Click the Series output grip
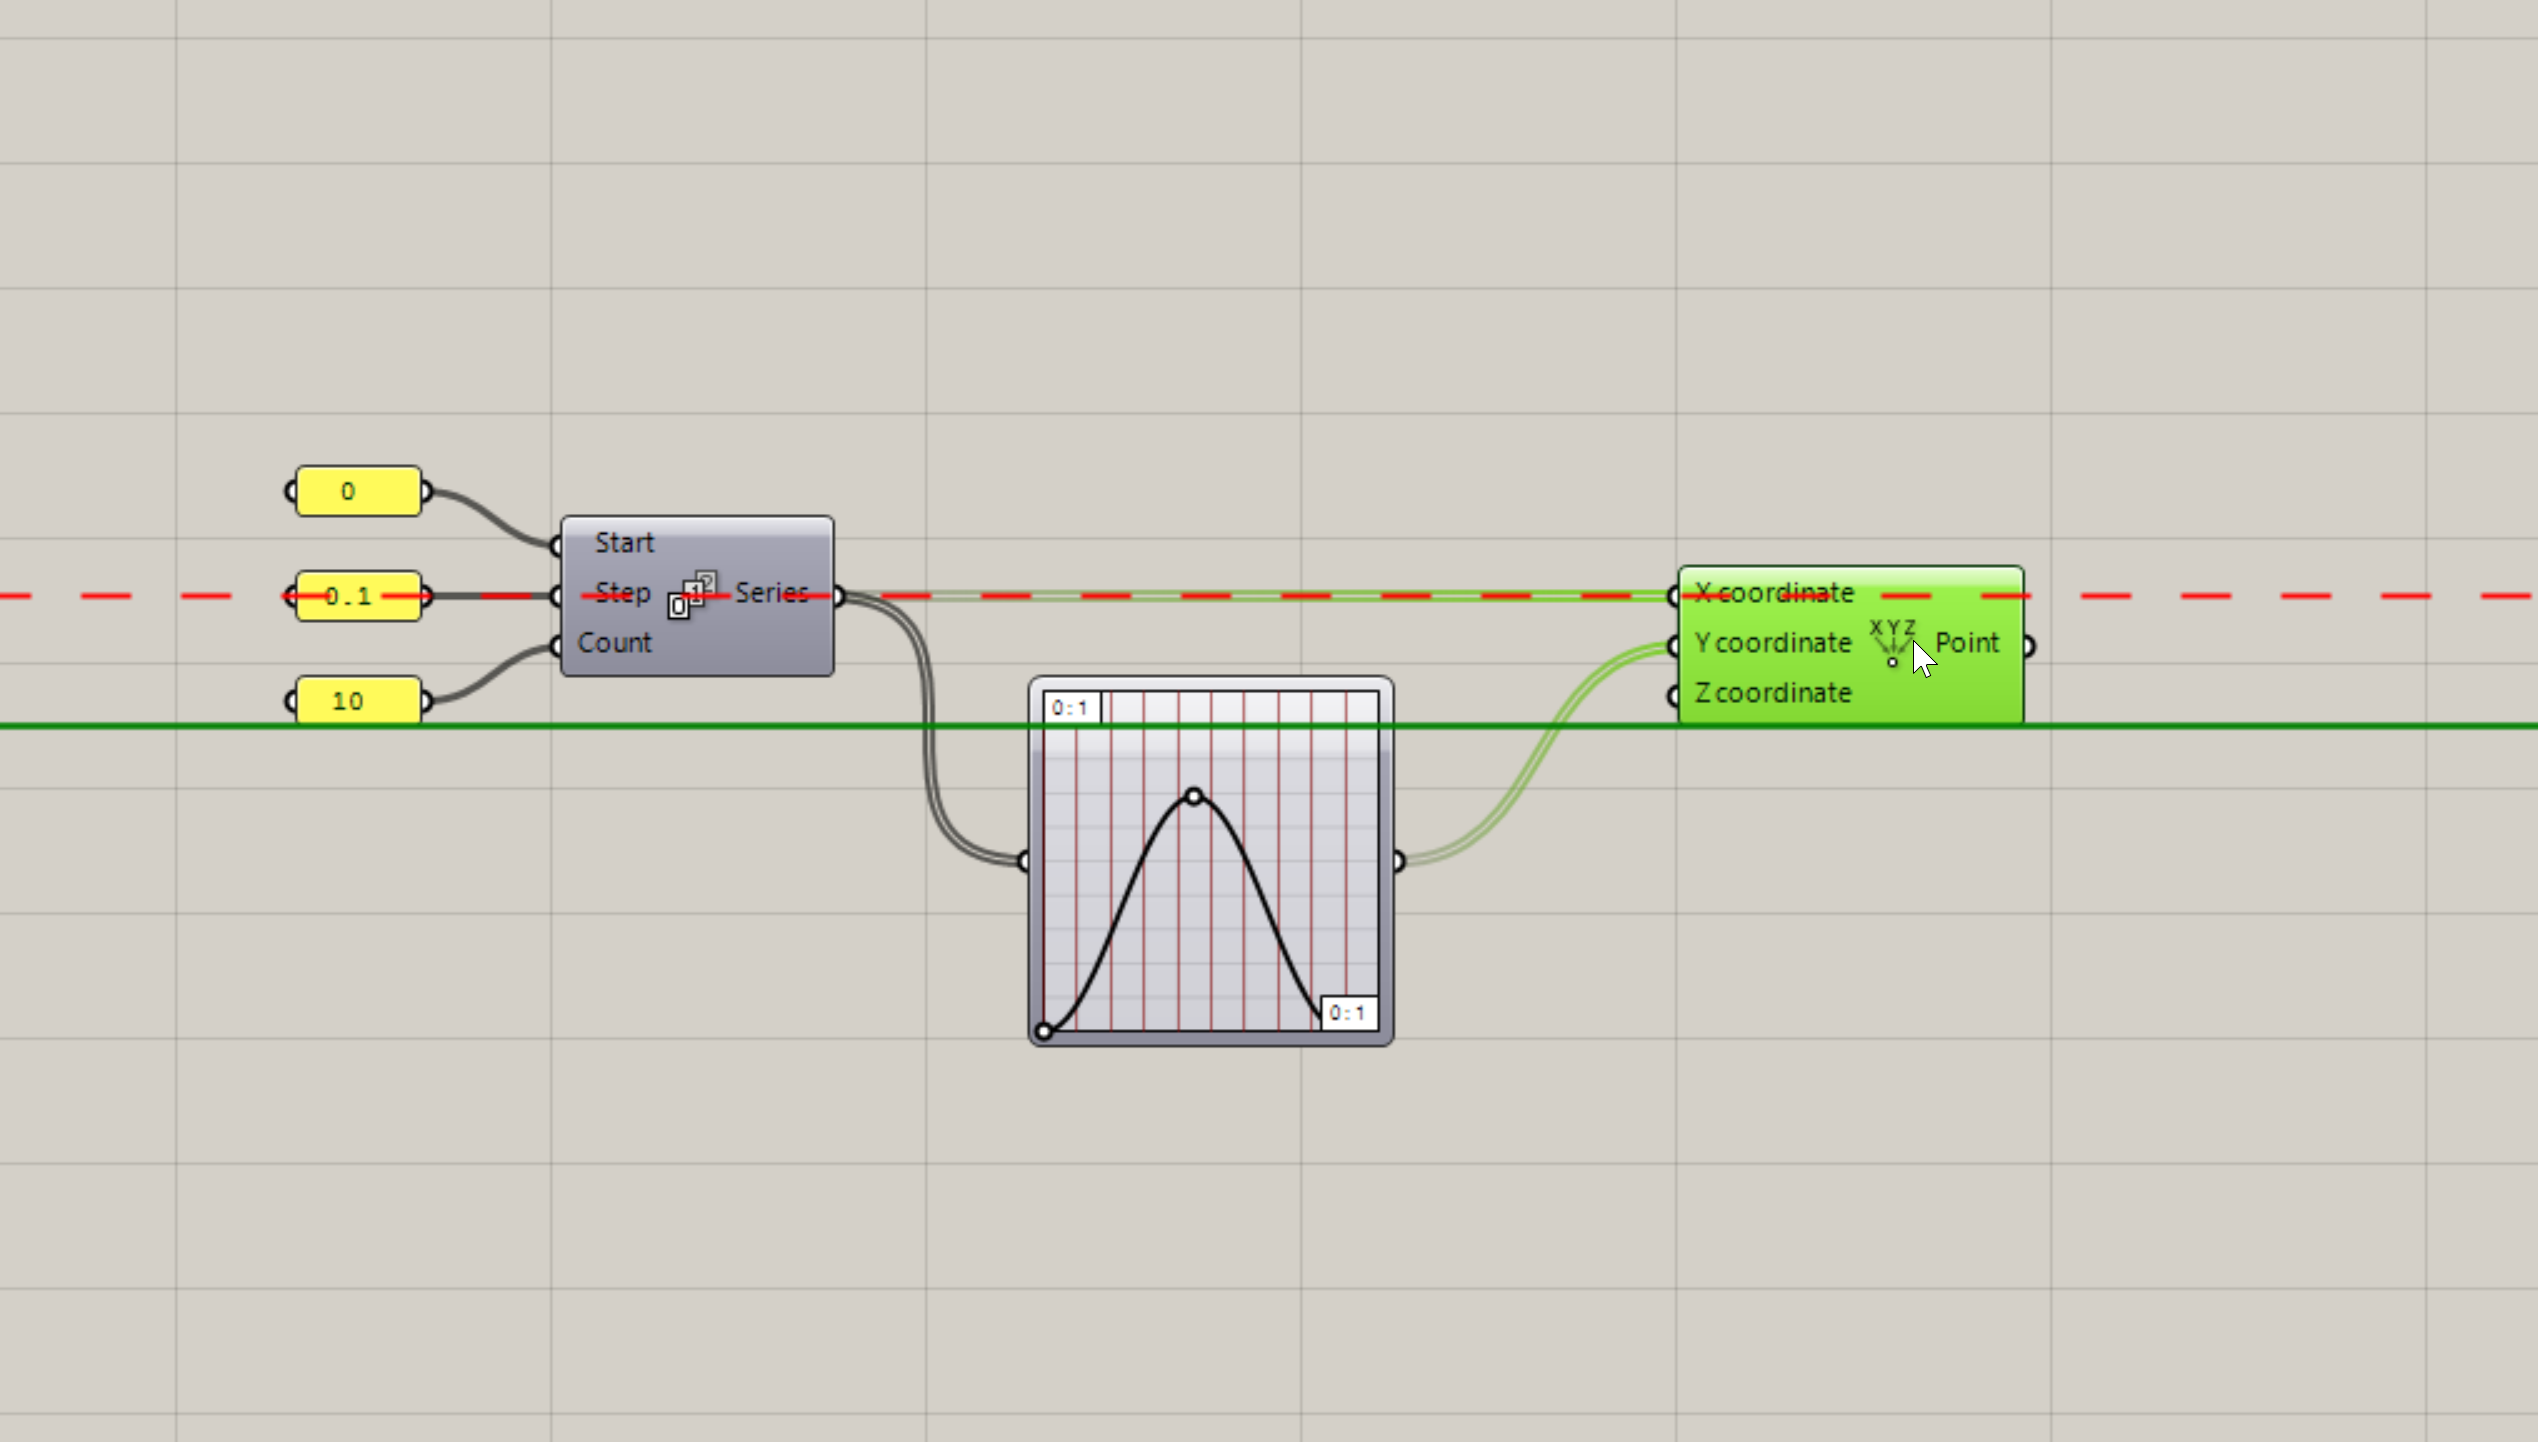 point(839,596)
